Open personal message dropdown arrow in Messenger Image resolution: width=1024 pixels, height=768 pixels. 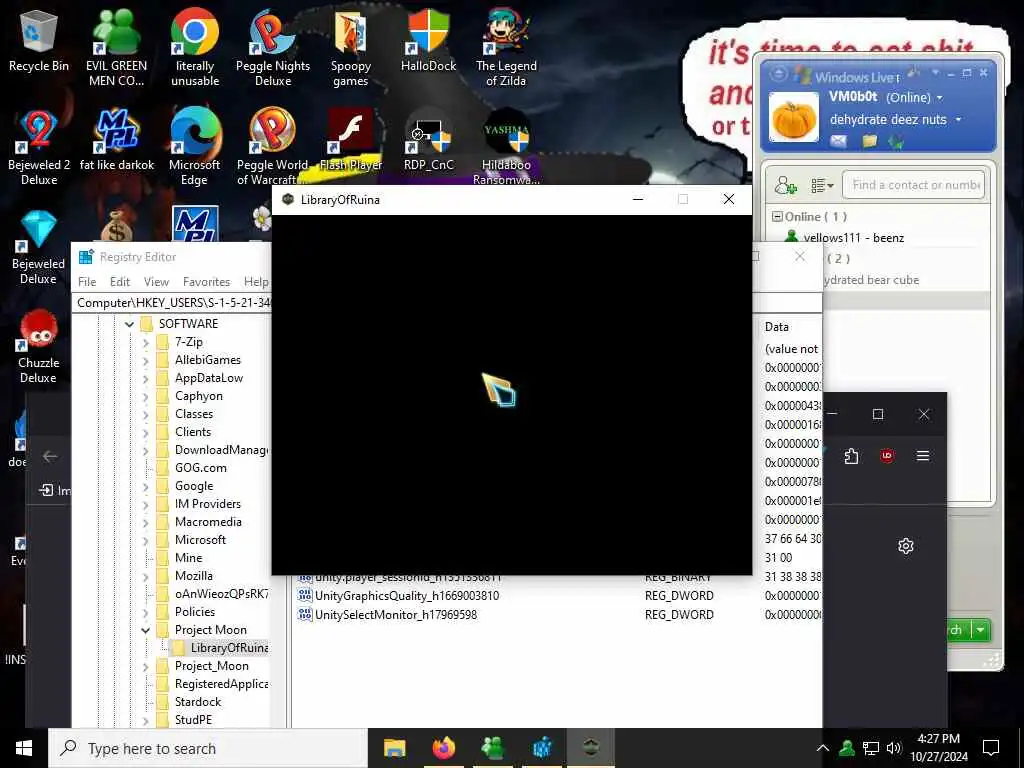pyautogui.click(x=959, y=120)
